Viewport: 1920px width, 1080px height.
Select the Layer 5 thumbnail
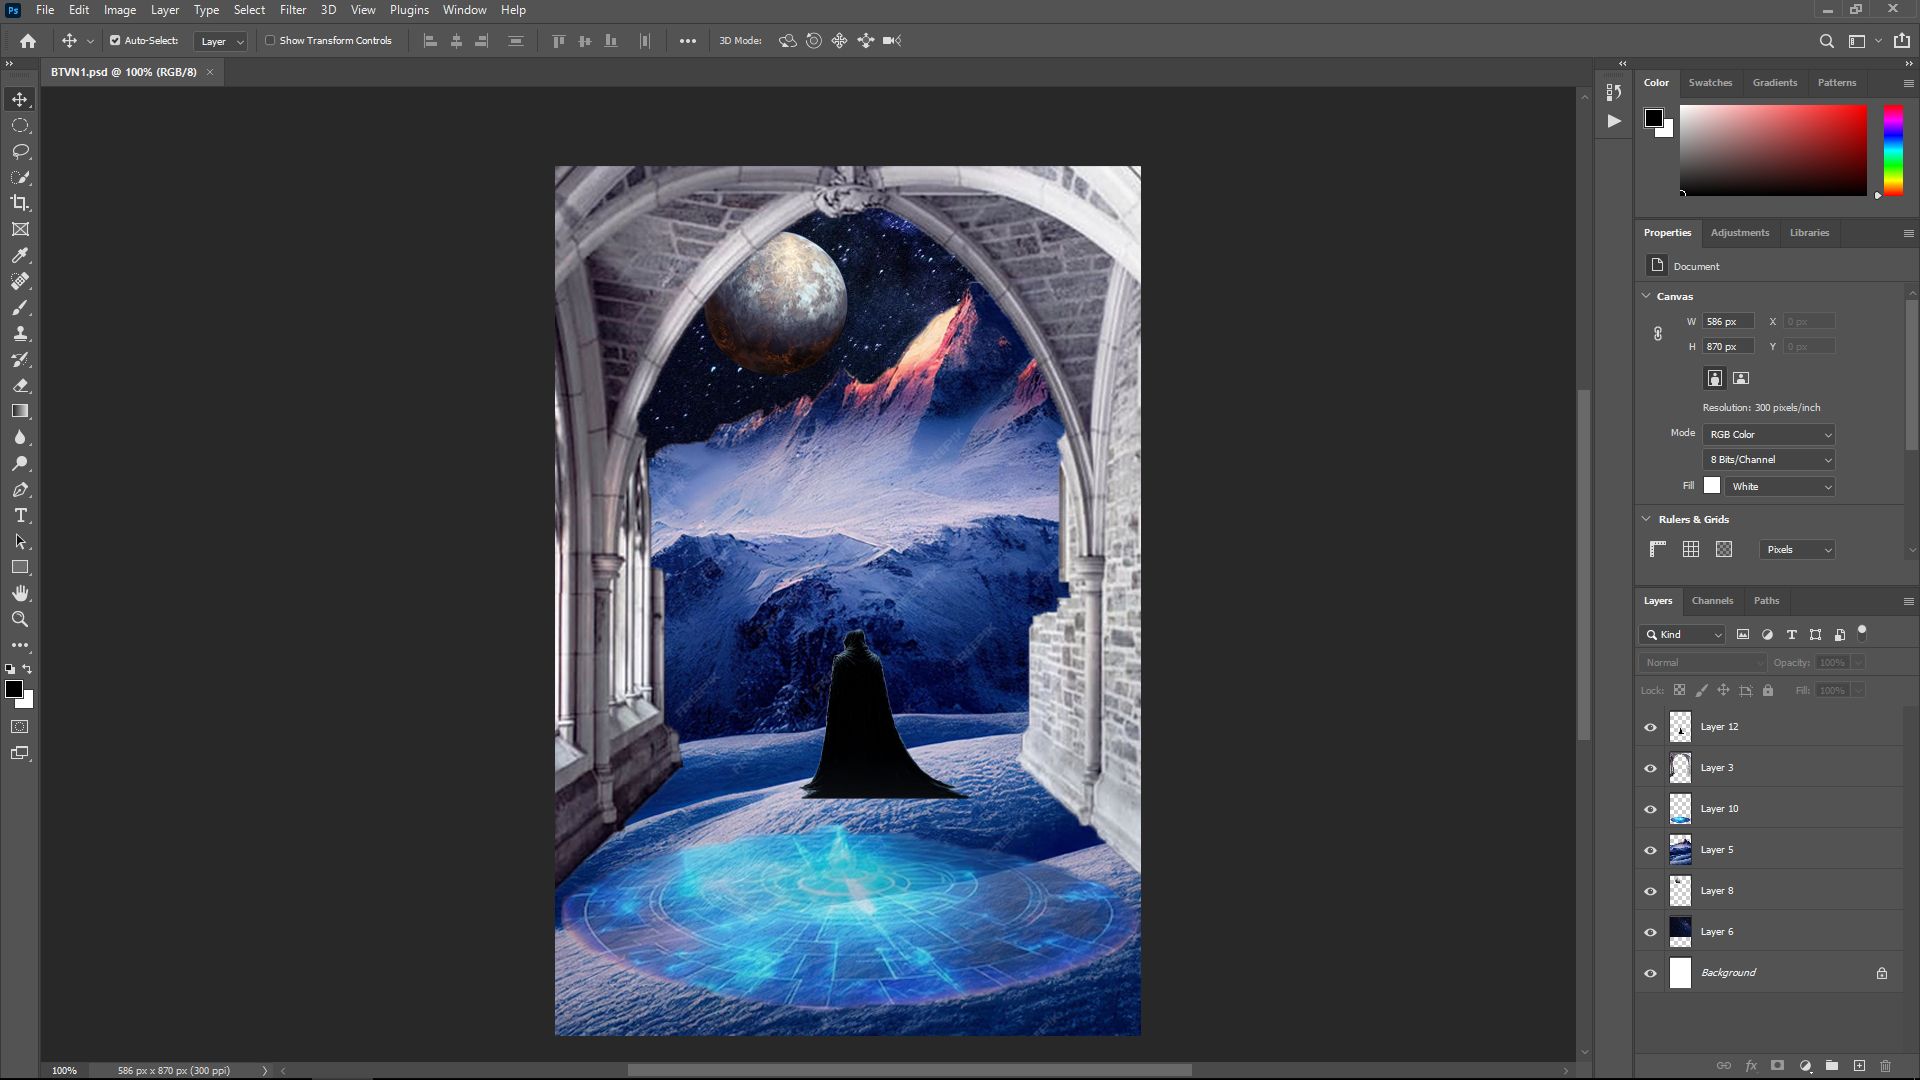1680,850
